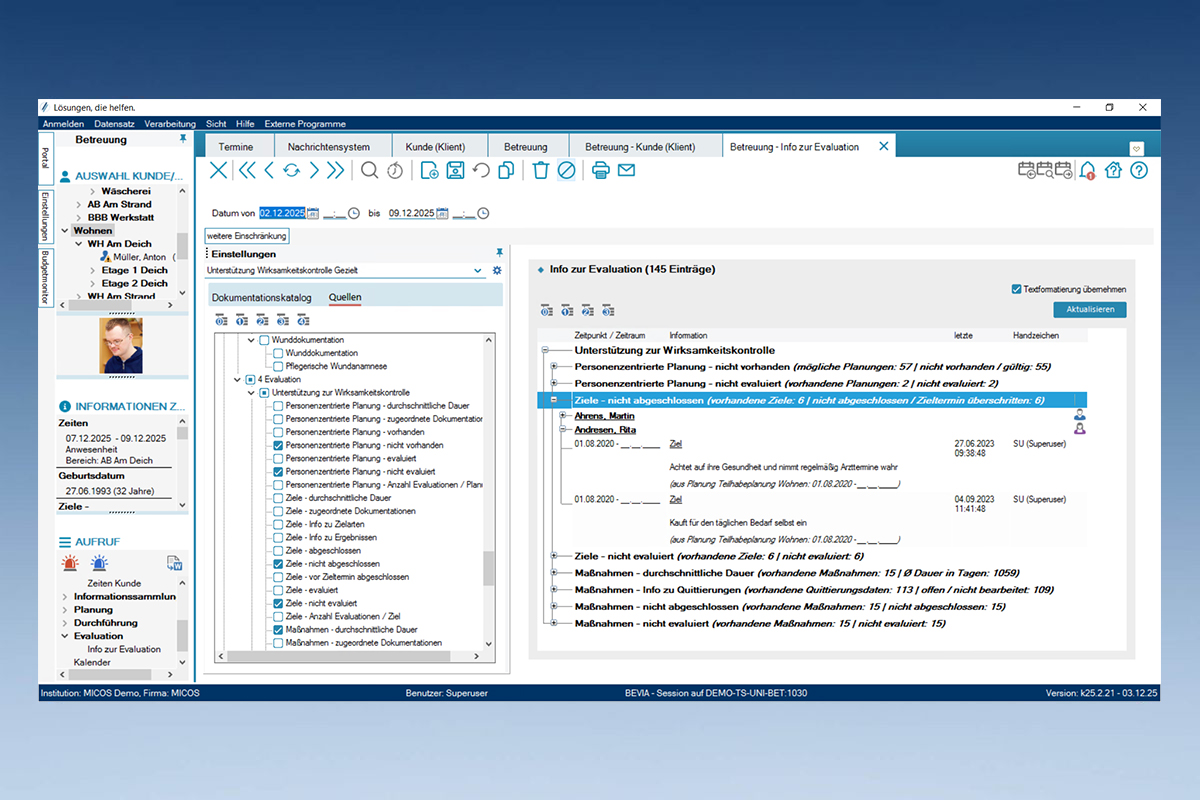The height and width of the screenshot is (800, 1200).
Task: Open the 'Verarbeitung' menu
Action: tap(170, 124)
